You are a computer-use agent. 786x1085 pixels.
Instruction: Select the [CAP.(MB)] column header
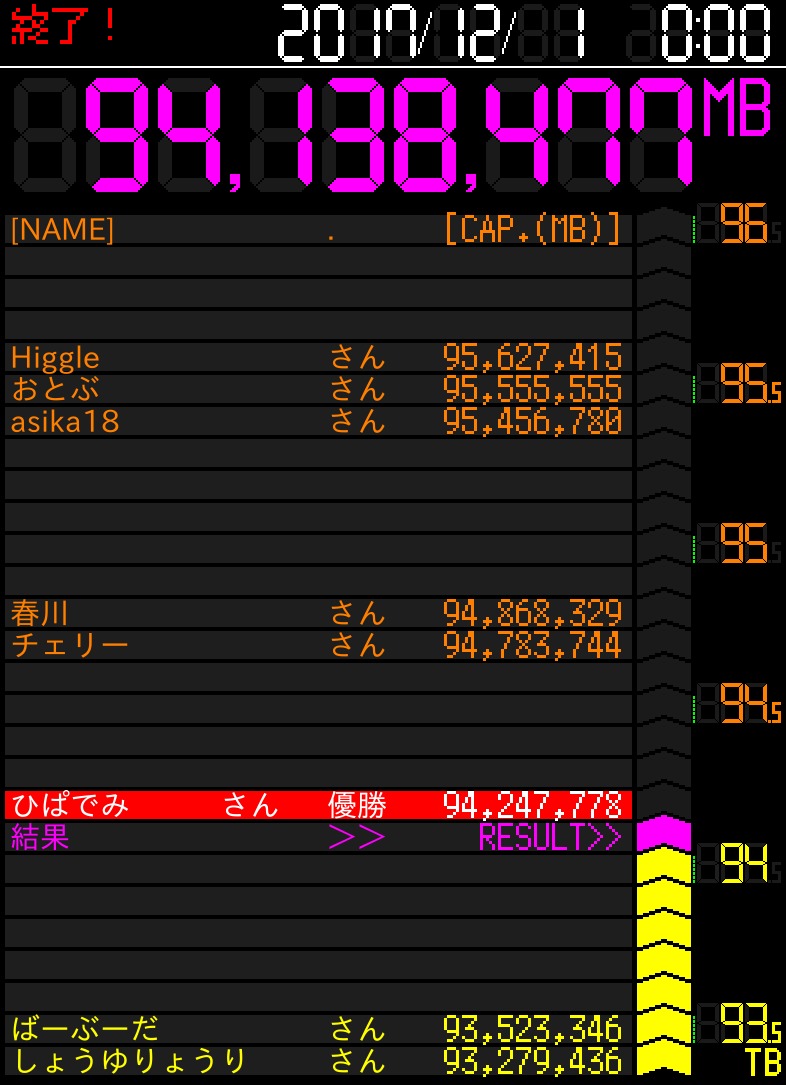point(532,230)
